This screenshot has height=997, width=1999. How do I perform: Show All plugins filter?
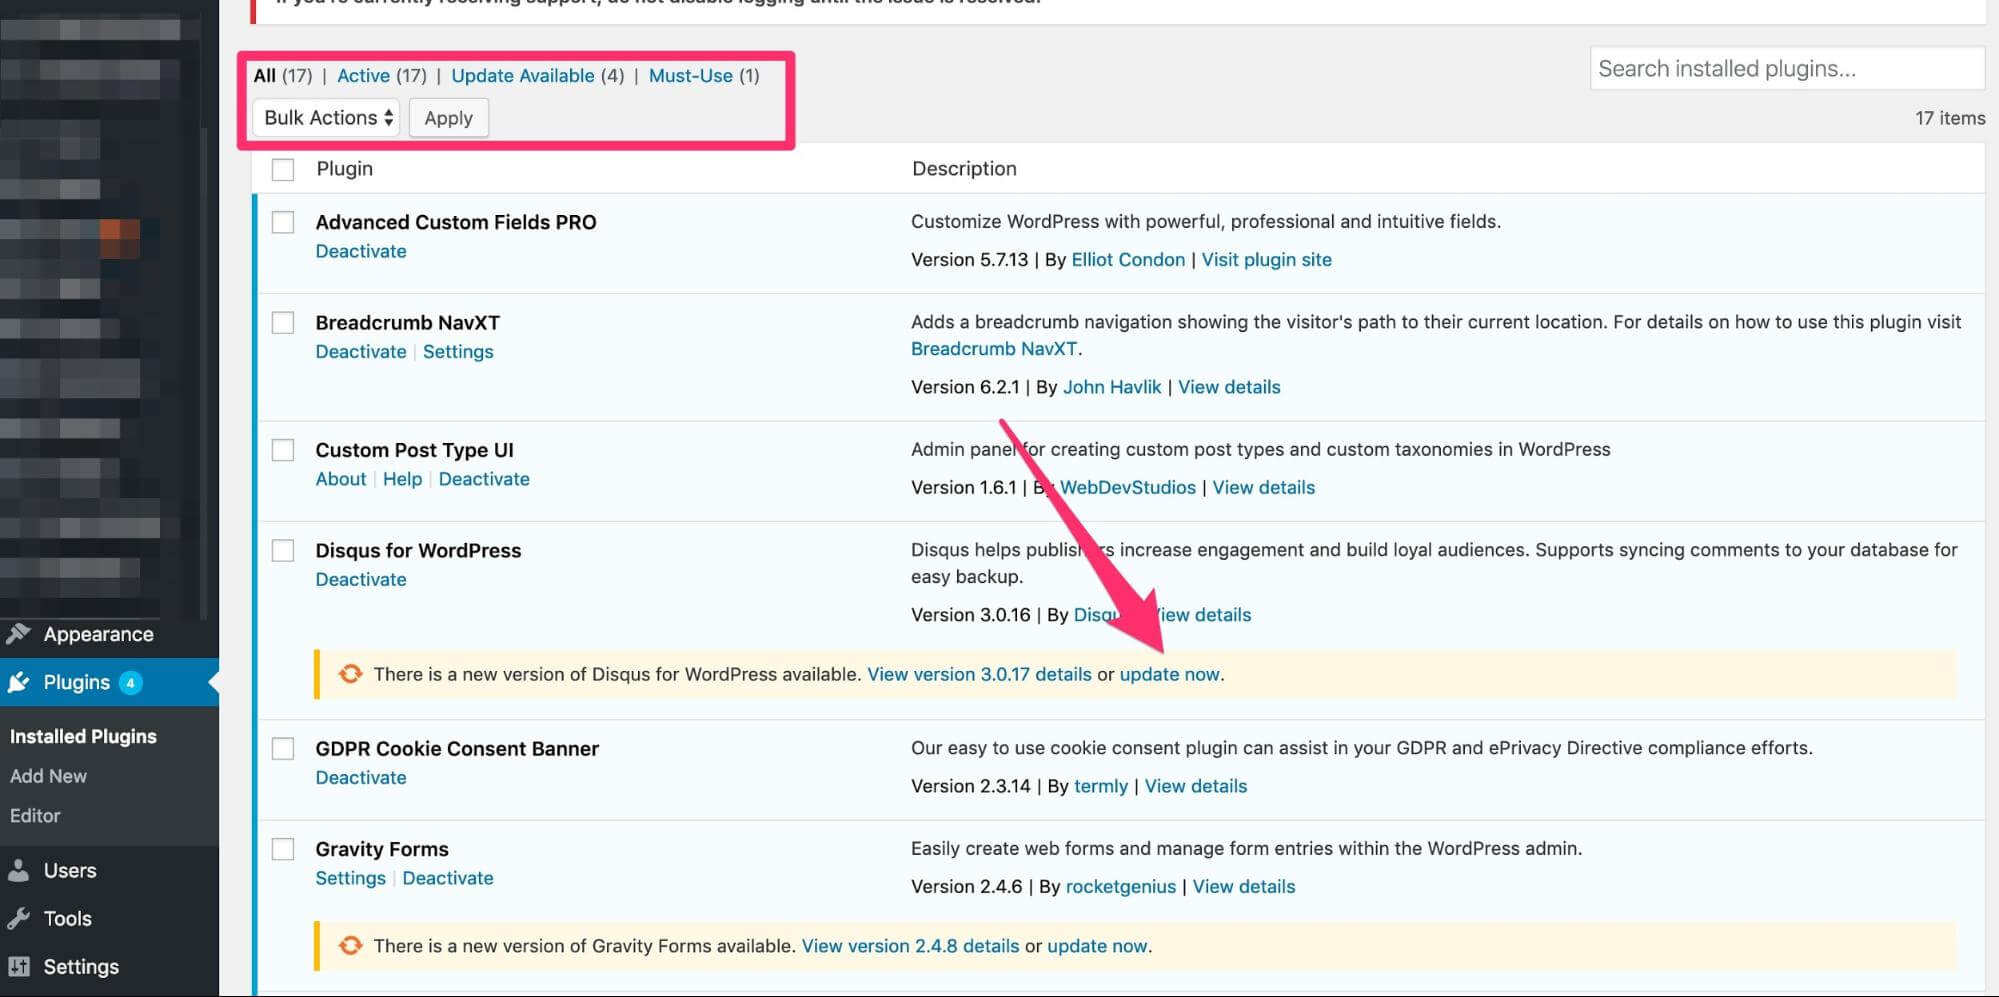264,76
